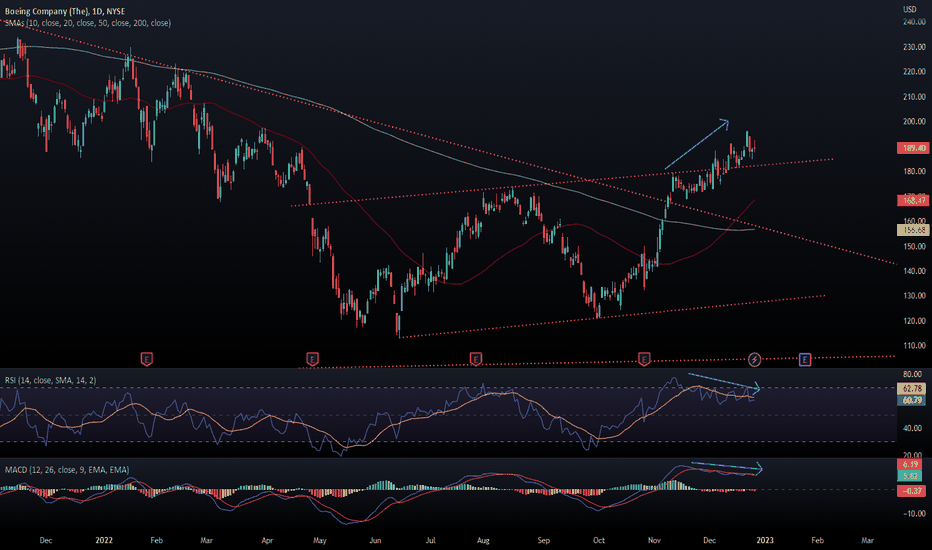
Task: Click the USD currency label
Action: [910, 9]
